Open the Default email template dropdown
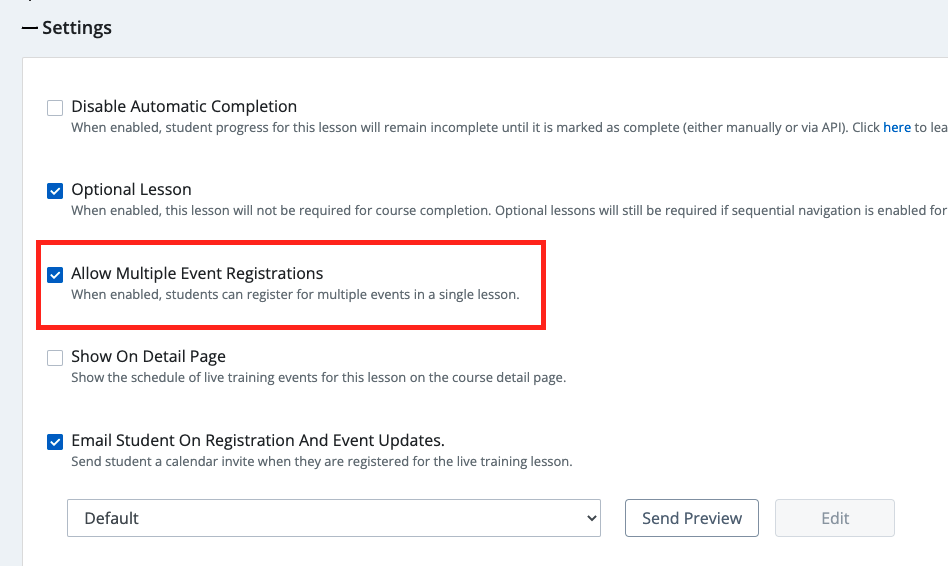Screen dimensions: 948x566 tap(333, 518)
